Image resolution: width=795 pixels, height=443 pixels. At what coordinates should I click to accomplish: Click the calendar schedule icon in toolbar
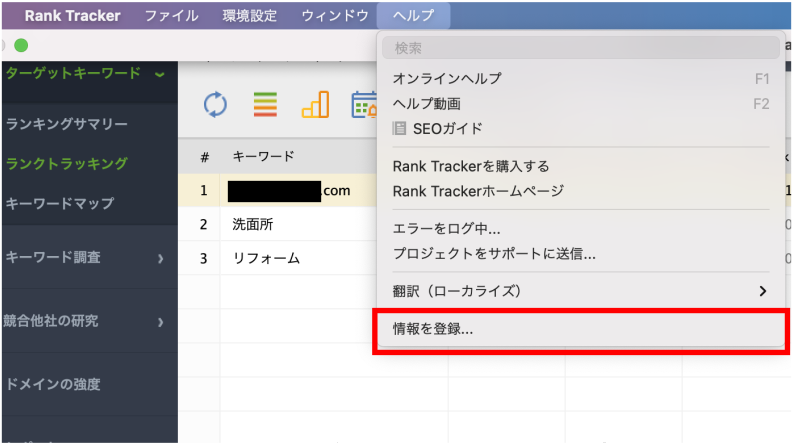[x=364, y=104]
